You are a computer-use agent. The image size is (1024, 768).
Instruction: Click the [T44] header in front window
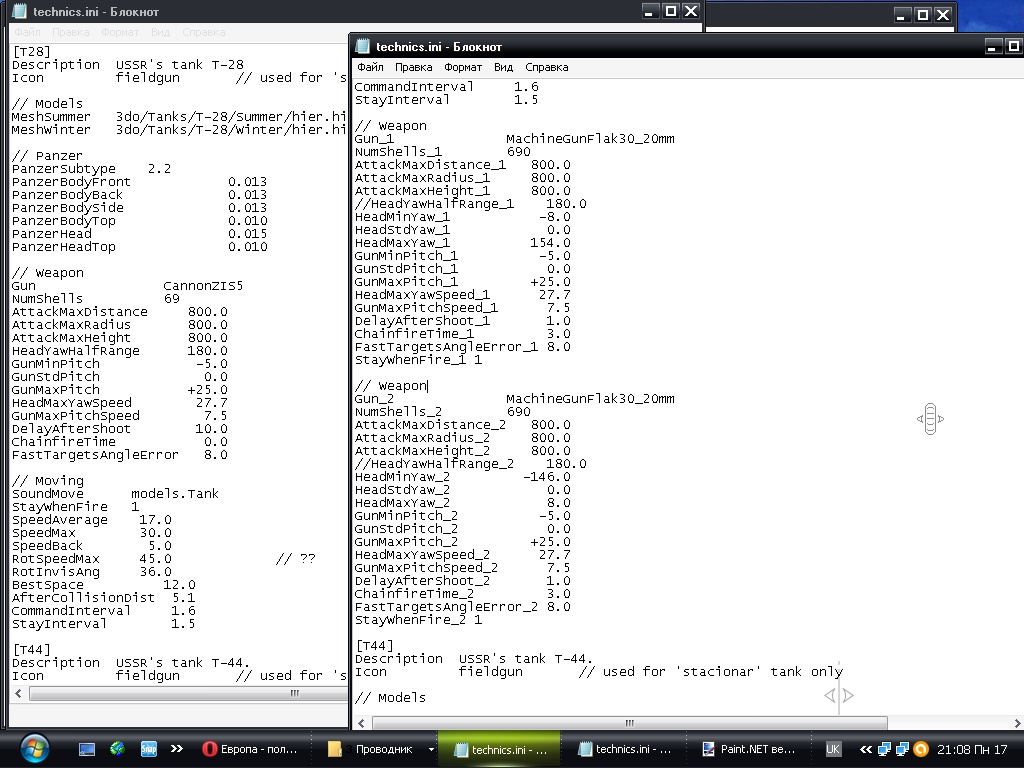(x=374, y=646)
